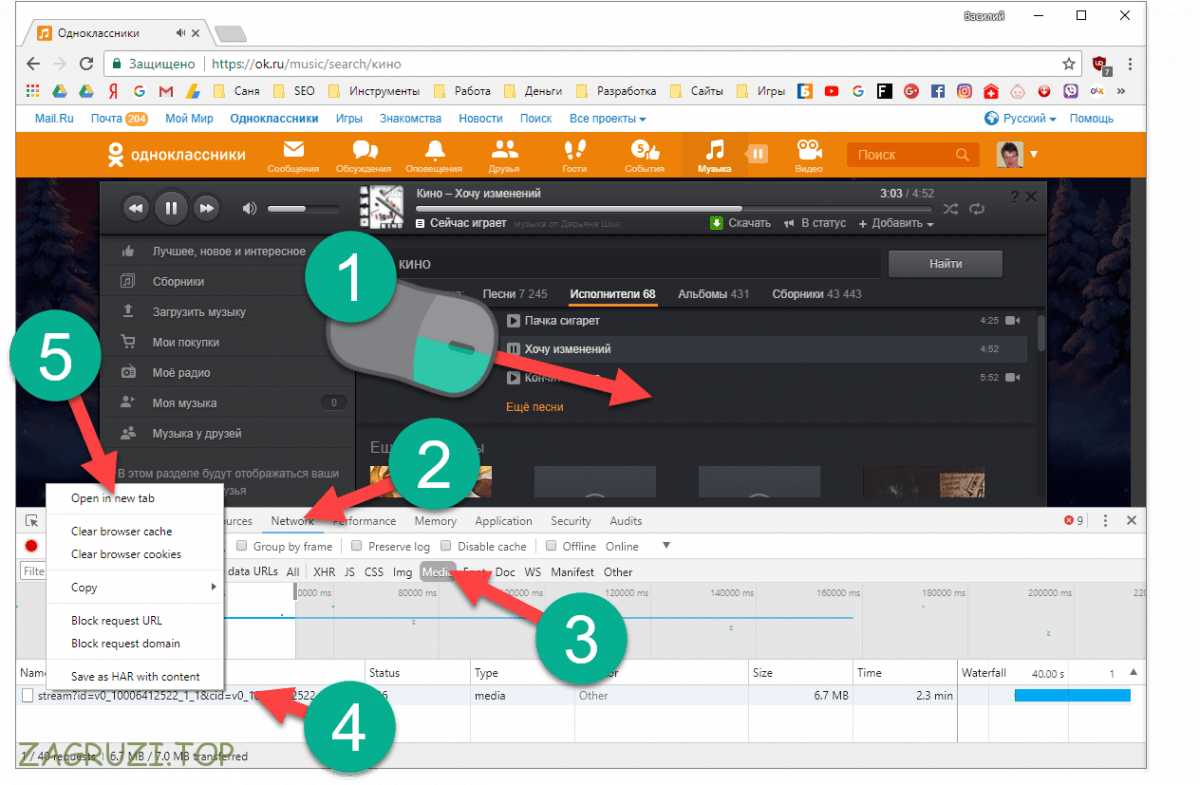Mute using the speaker volume icon
This screenshot has width=1200, height=785.
(x=249, y=208)
